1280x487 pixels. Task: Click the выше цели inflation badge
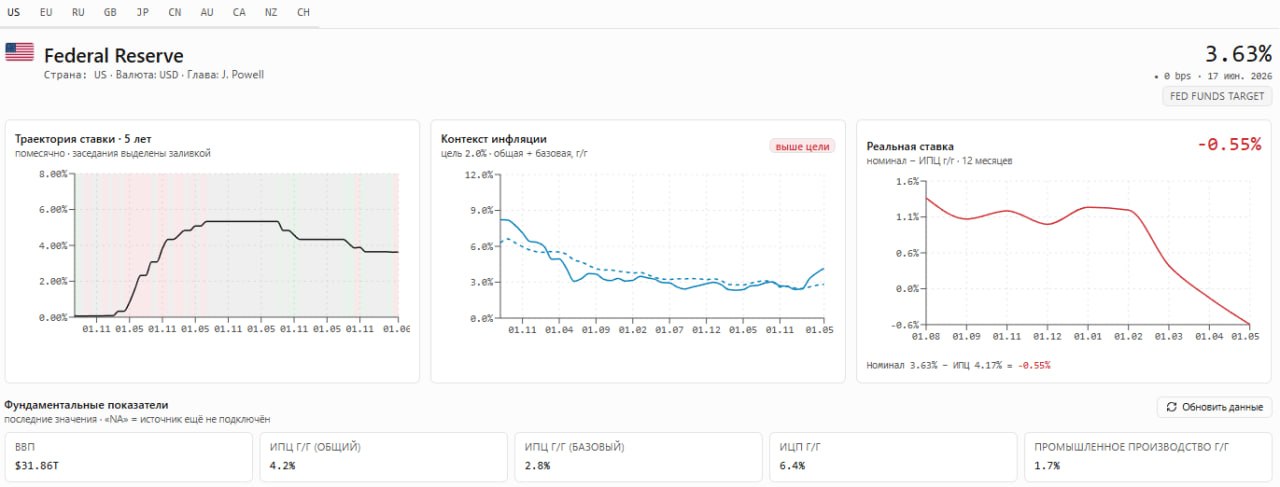(x=802, y=146)
